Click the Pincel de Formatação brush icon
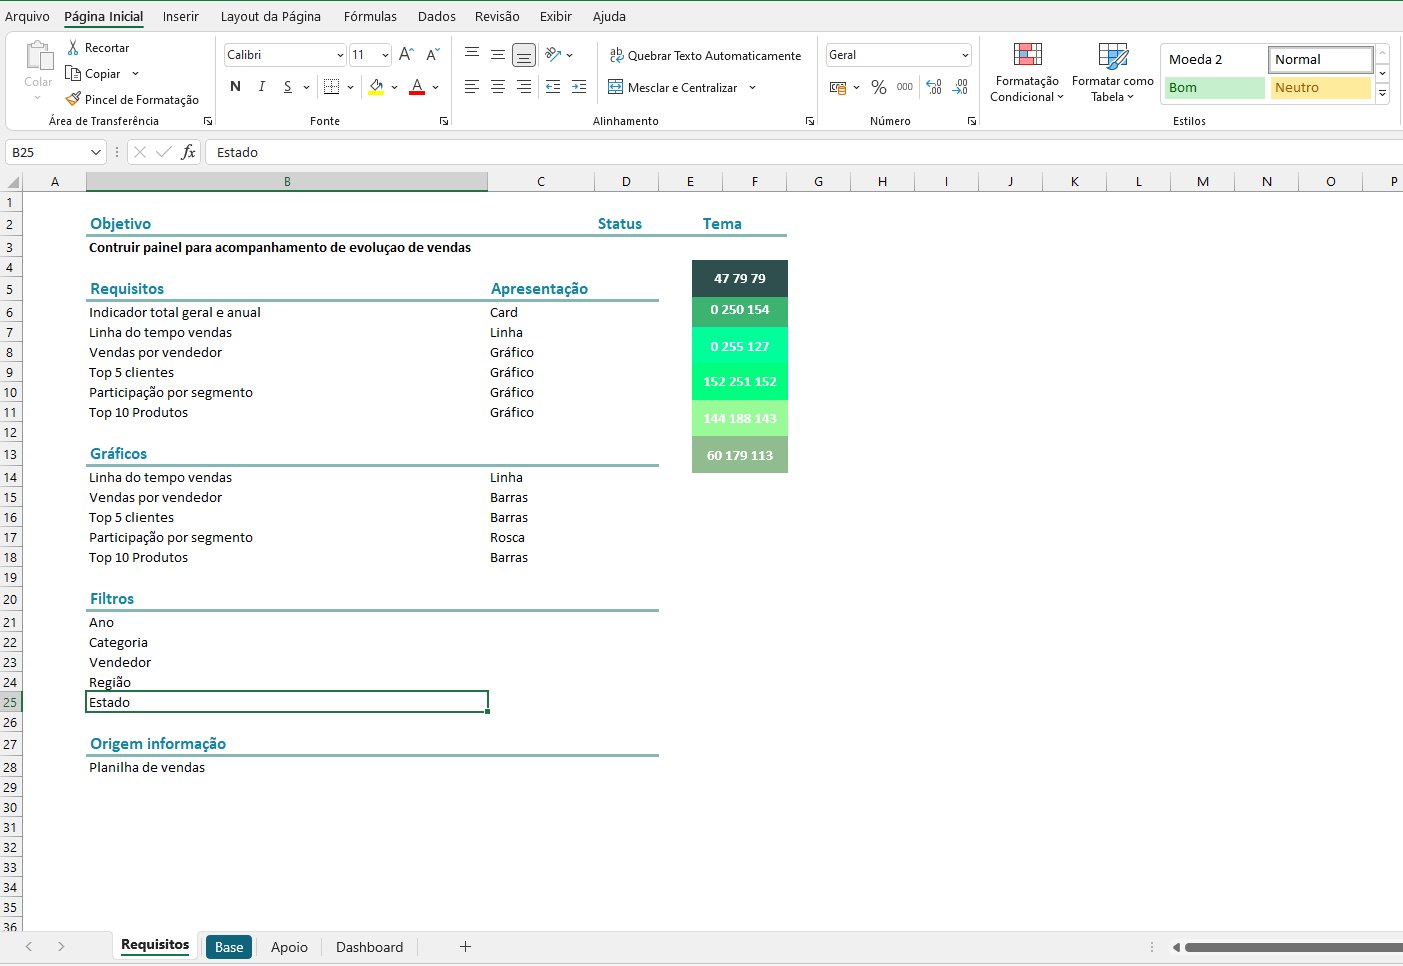The width and height of the screenshot is (1403, 966). click(x=73, y=99)
